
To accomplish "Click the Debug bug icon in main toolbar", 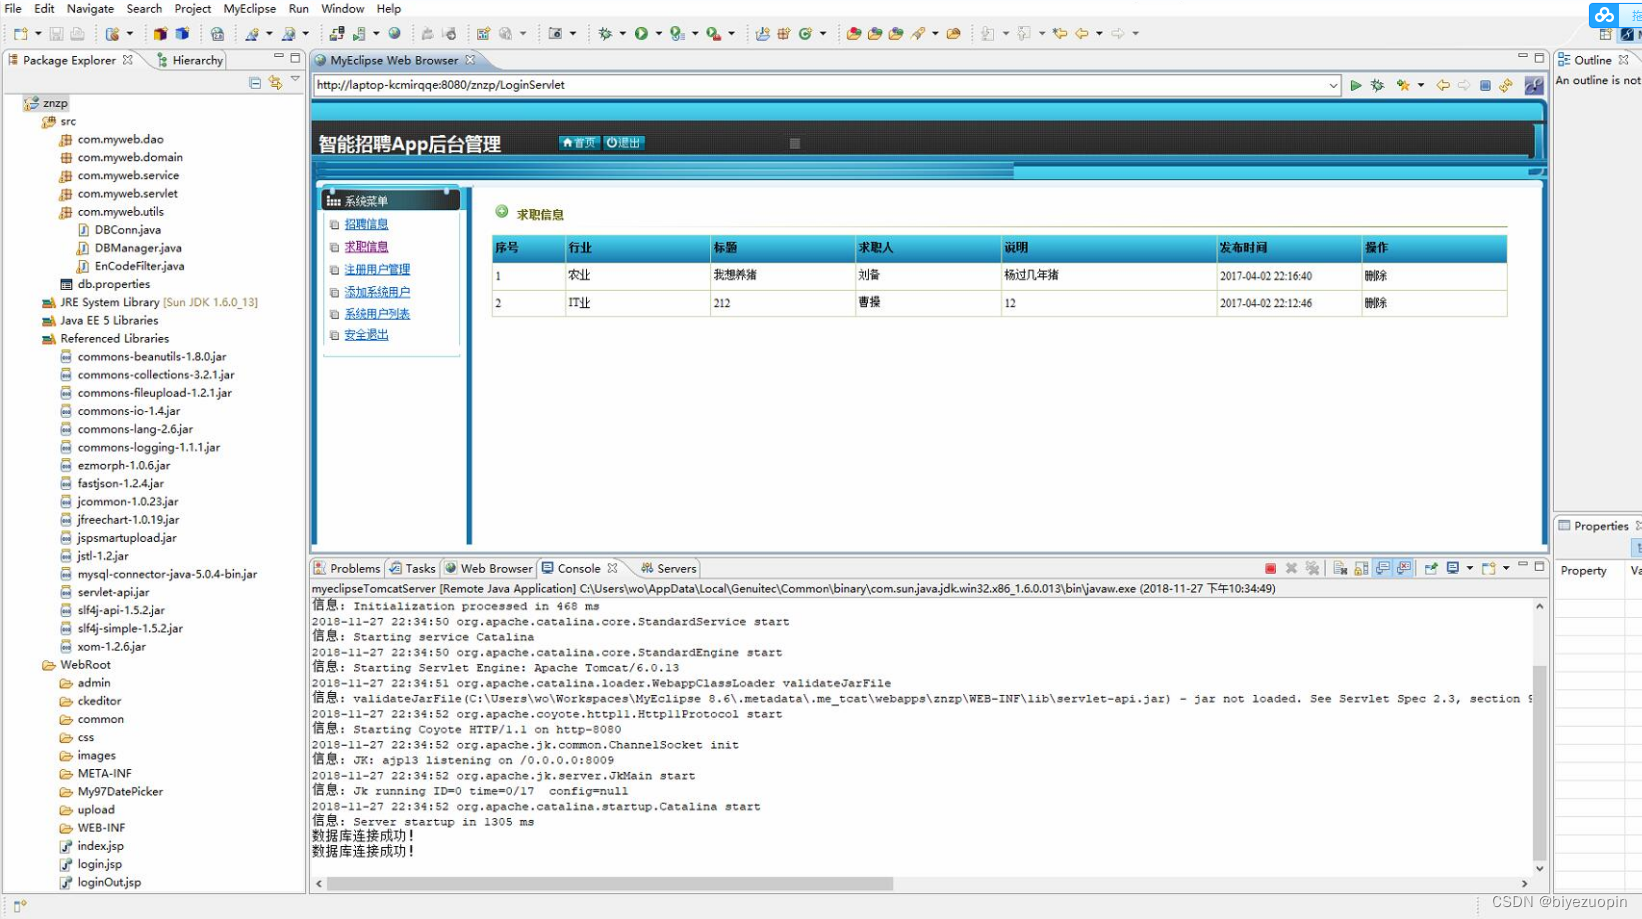I will (x=605, y=33).
